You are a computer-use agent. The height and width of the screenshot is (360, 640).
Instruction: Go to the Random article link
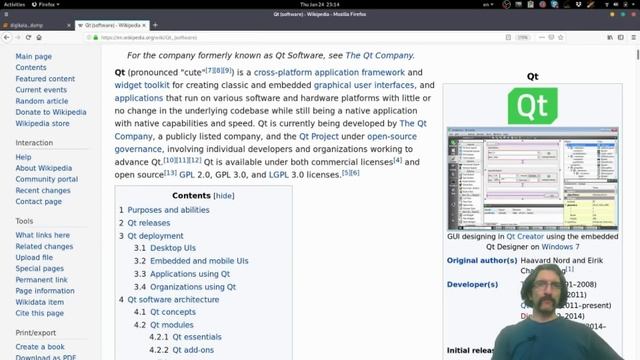pyautogui.click(x=42, y=101)
